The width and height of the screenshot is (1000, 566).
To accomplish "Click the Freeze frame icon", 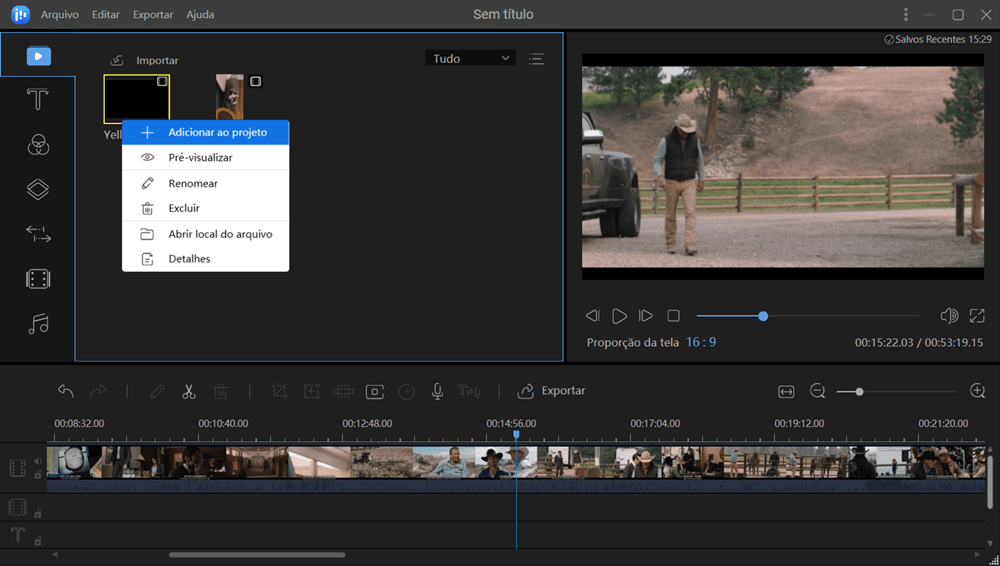I will [374, 391].
